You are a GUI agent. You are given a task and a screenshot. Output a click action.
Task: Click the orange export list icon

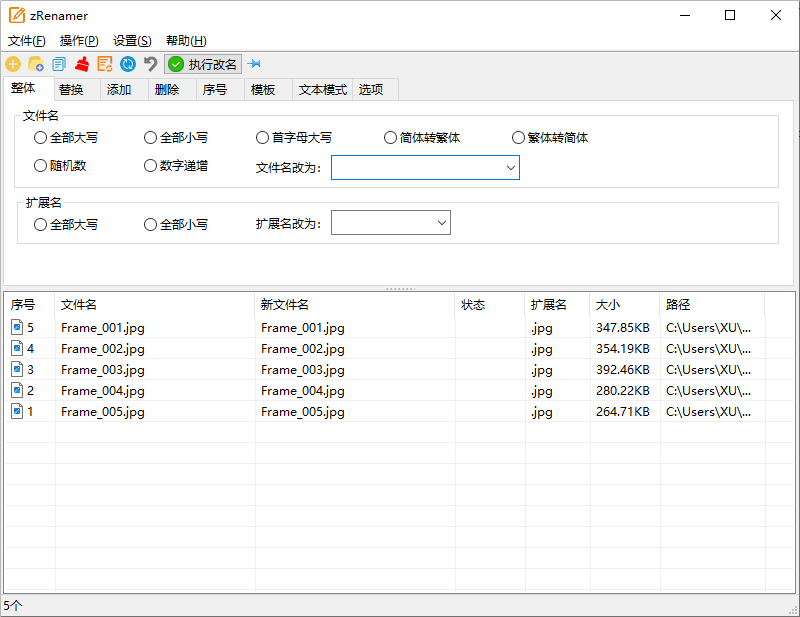[x=105, y=63]
